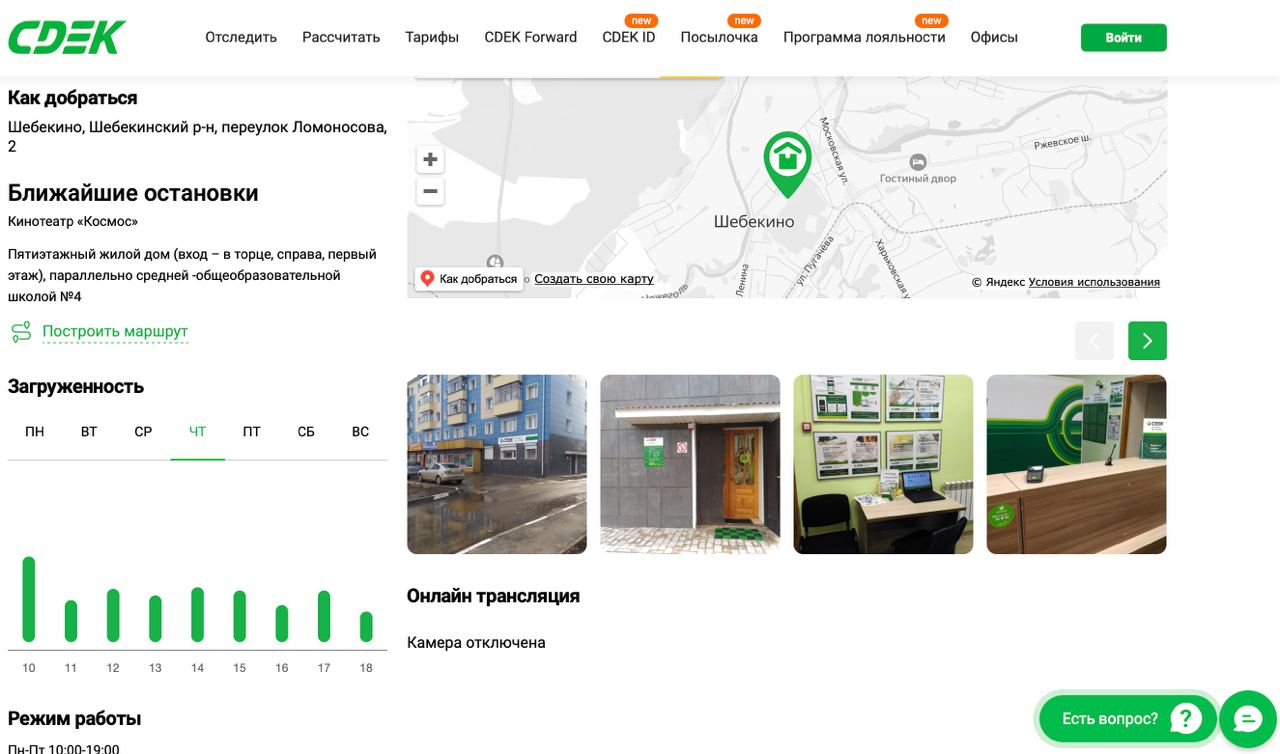This screenshot has height=754, width=1280.
Task: Open the Отследить menu item
Action: pos(241,37)
